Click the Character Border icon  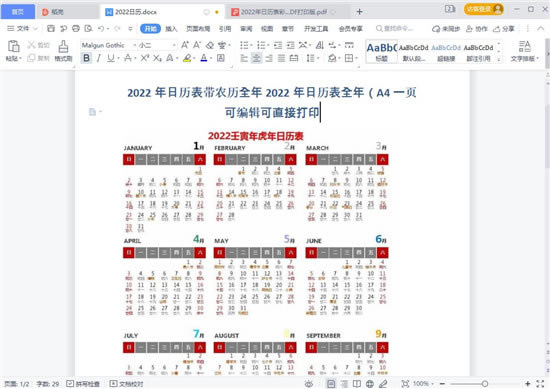pos(221,58)
